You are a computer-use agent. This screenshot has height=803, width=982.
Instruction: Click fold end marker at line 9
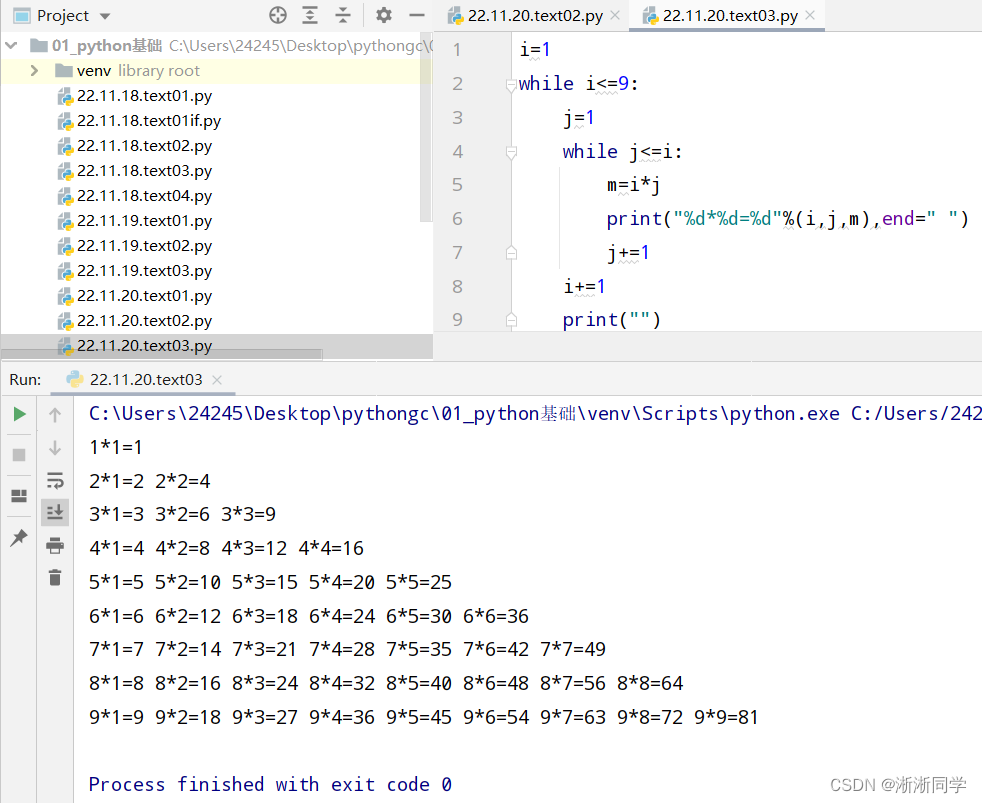(x=511, y=320)
